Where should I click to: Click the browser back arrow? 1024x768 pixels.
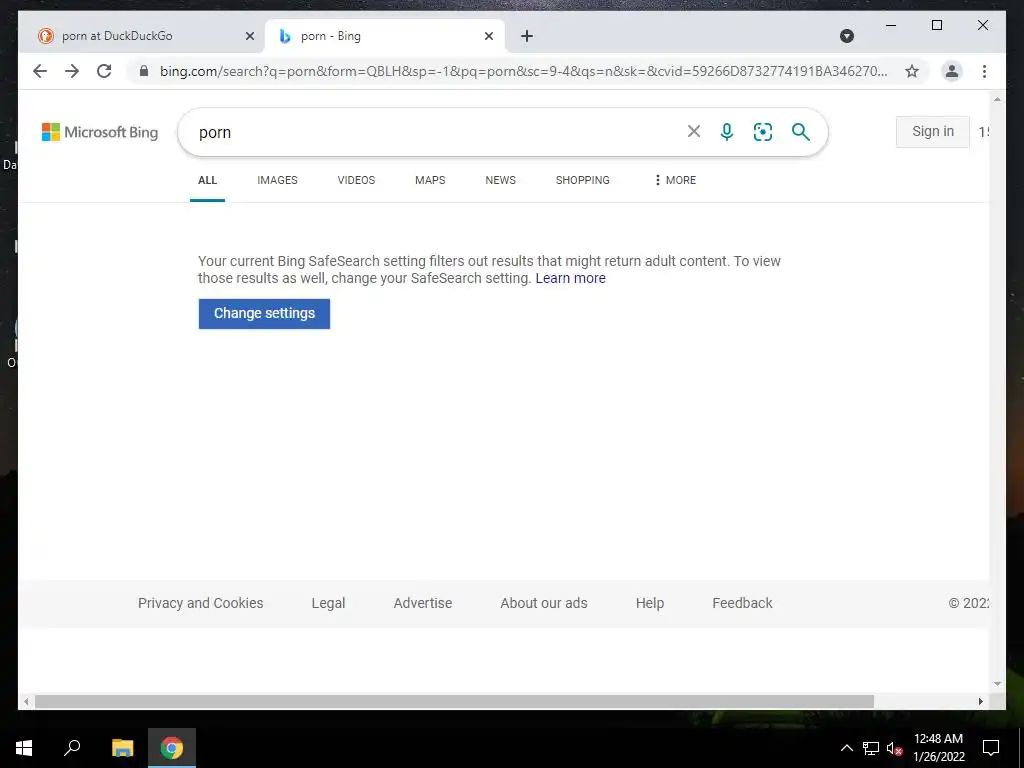click(x=40, y=71)
